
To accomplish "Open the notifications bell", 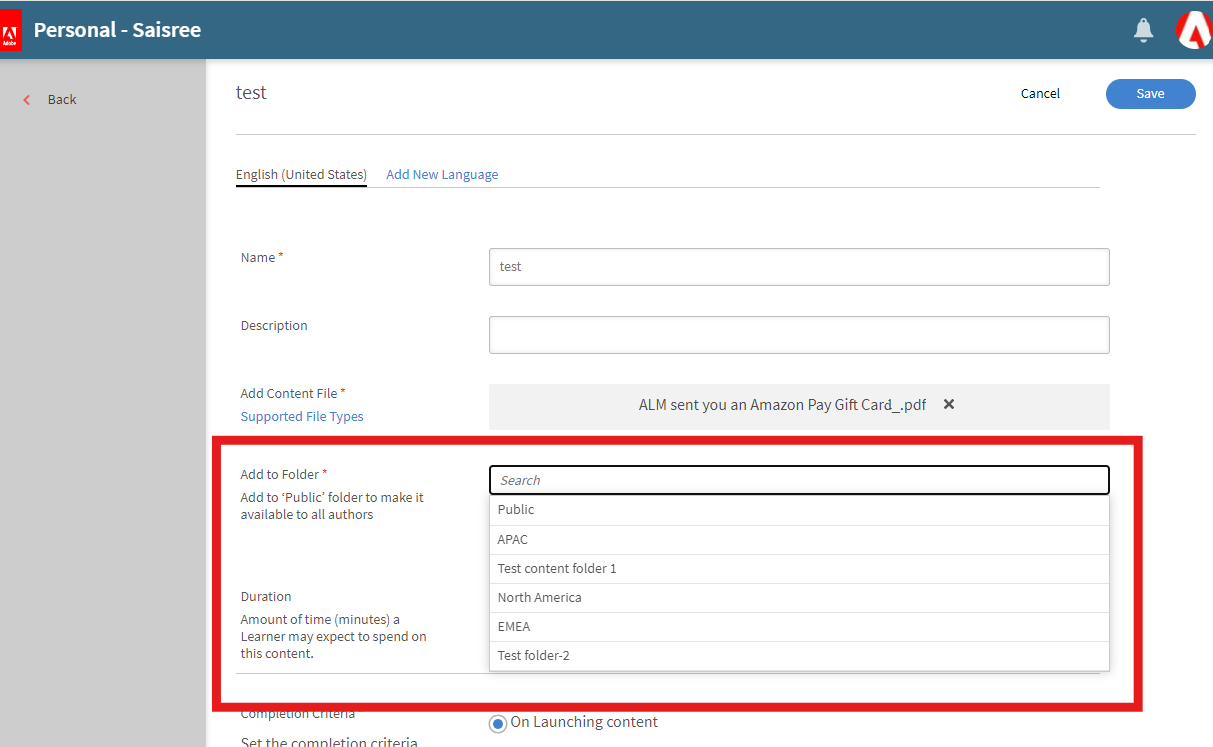I will point(1143,30).
